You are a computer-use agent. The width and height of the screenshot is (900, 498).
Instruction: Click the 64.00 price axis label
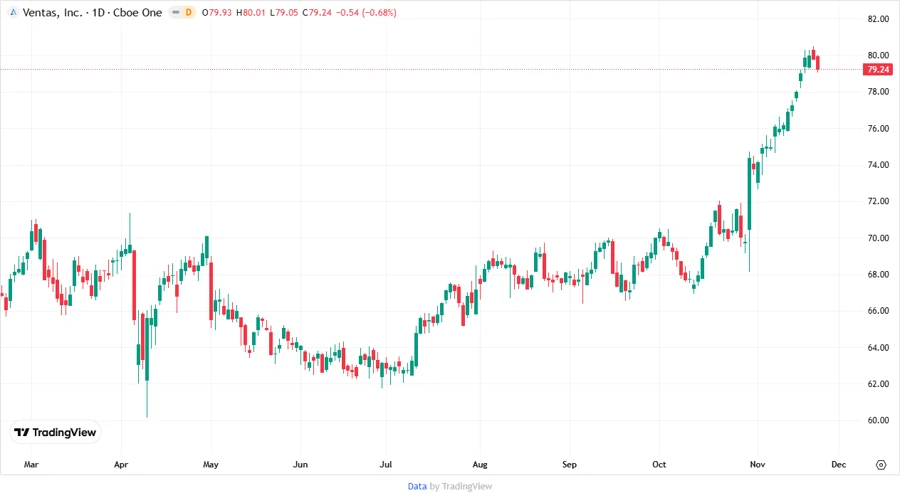(x=878, y=347)
